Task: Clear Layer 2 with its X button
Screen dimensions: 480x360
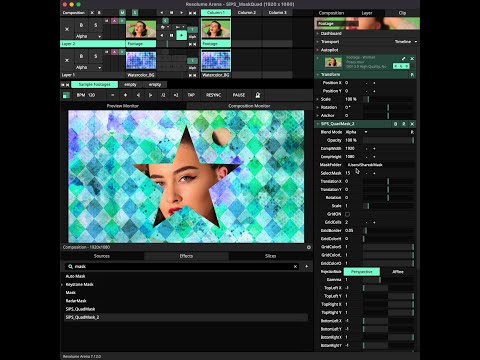Action: point(67,29)
